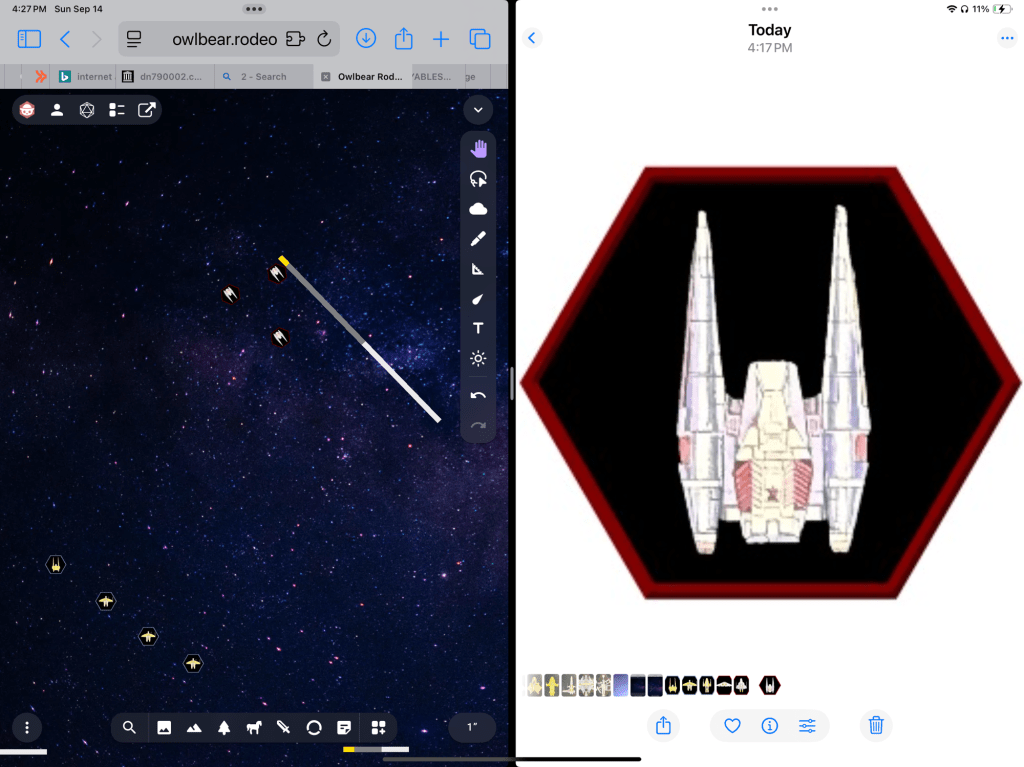The height and width of the screenshot is (767, 1024).
Task: Delete the photo with trash button
Action: point(876,726)
